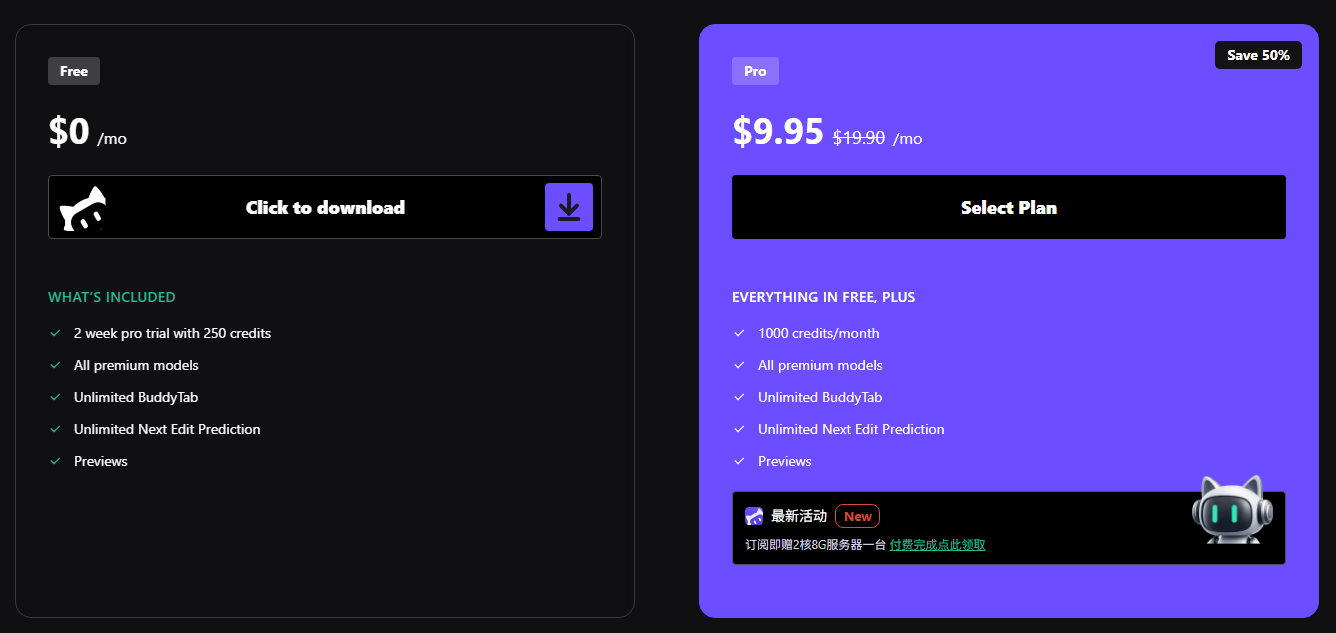Click the Free plan badge

click(x=74, y=71)
